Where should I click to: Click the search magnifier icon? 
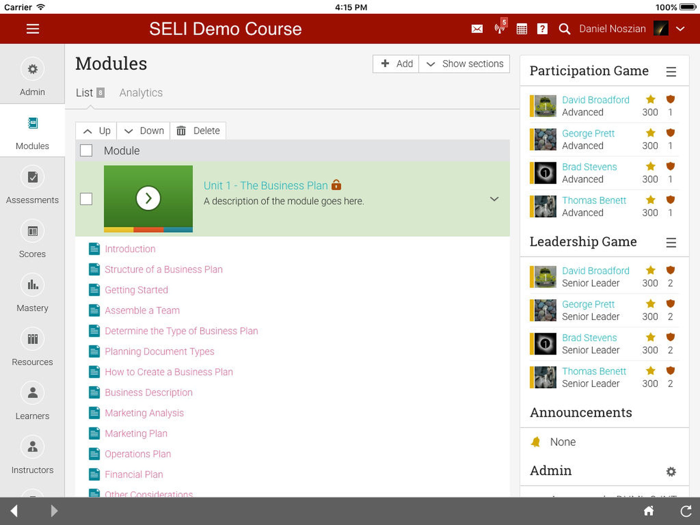(564, 29)
